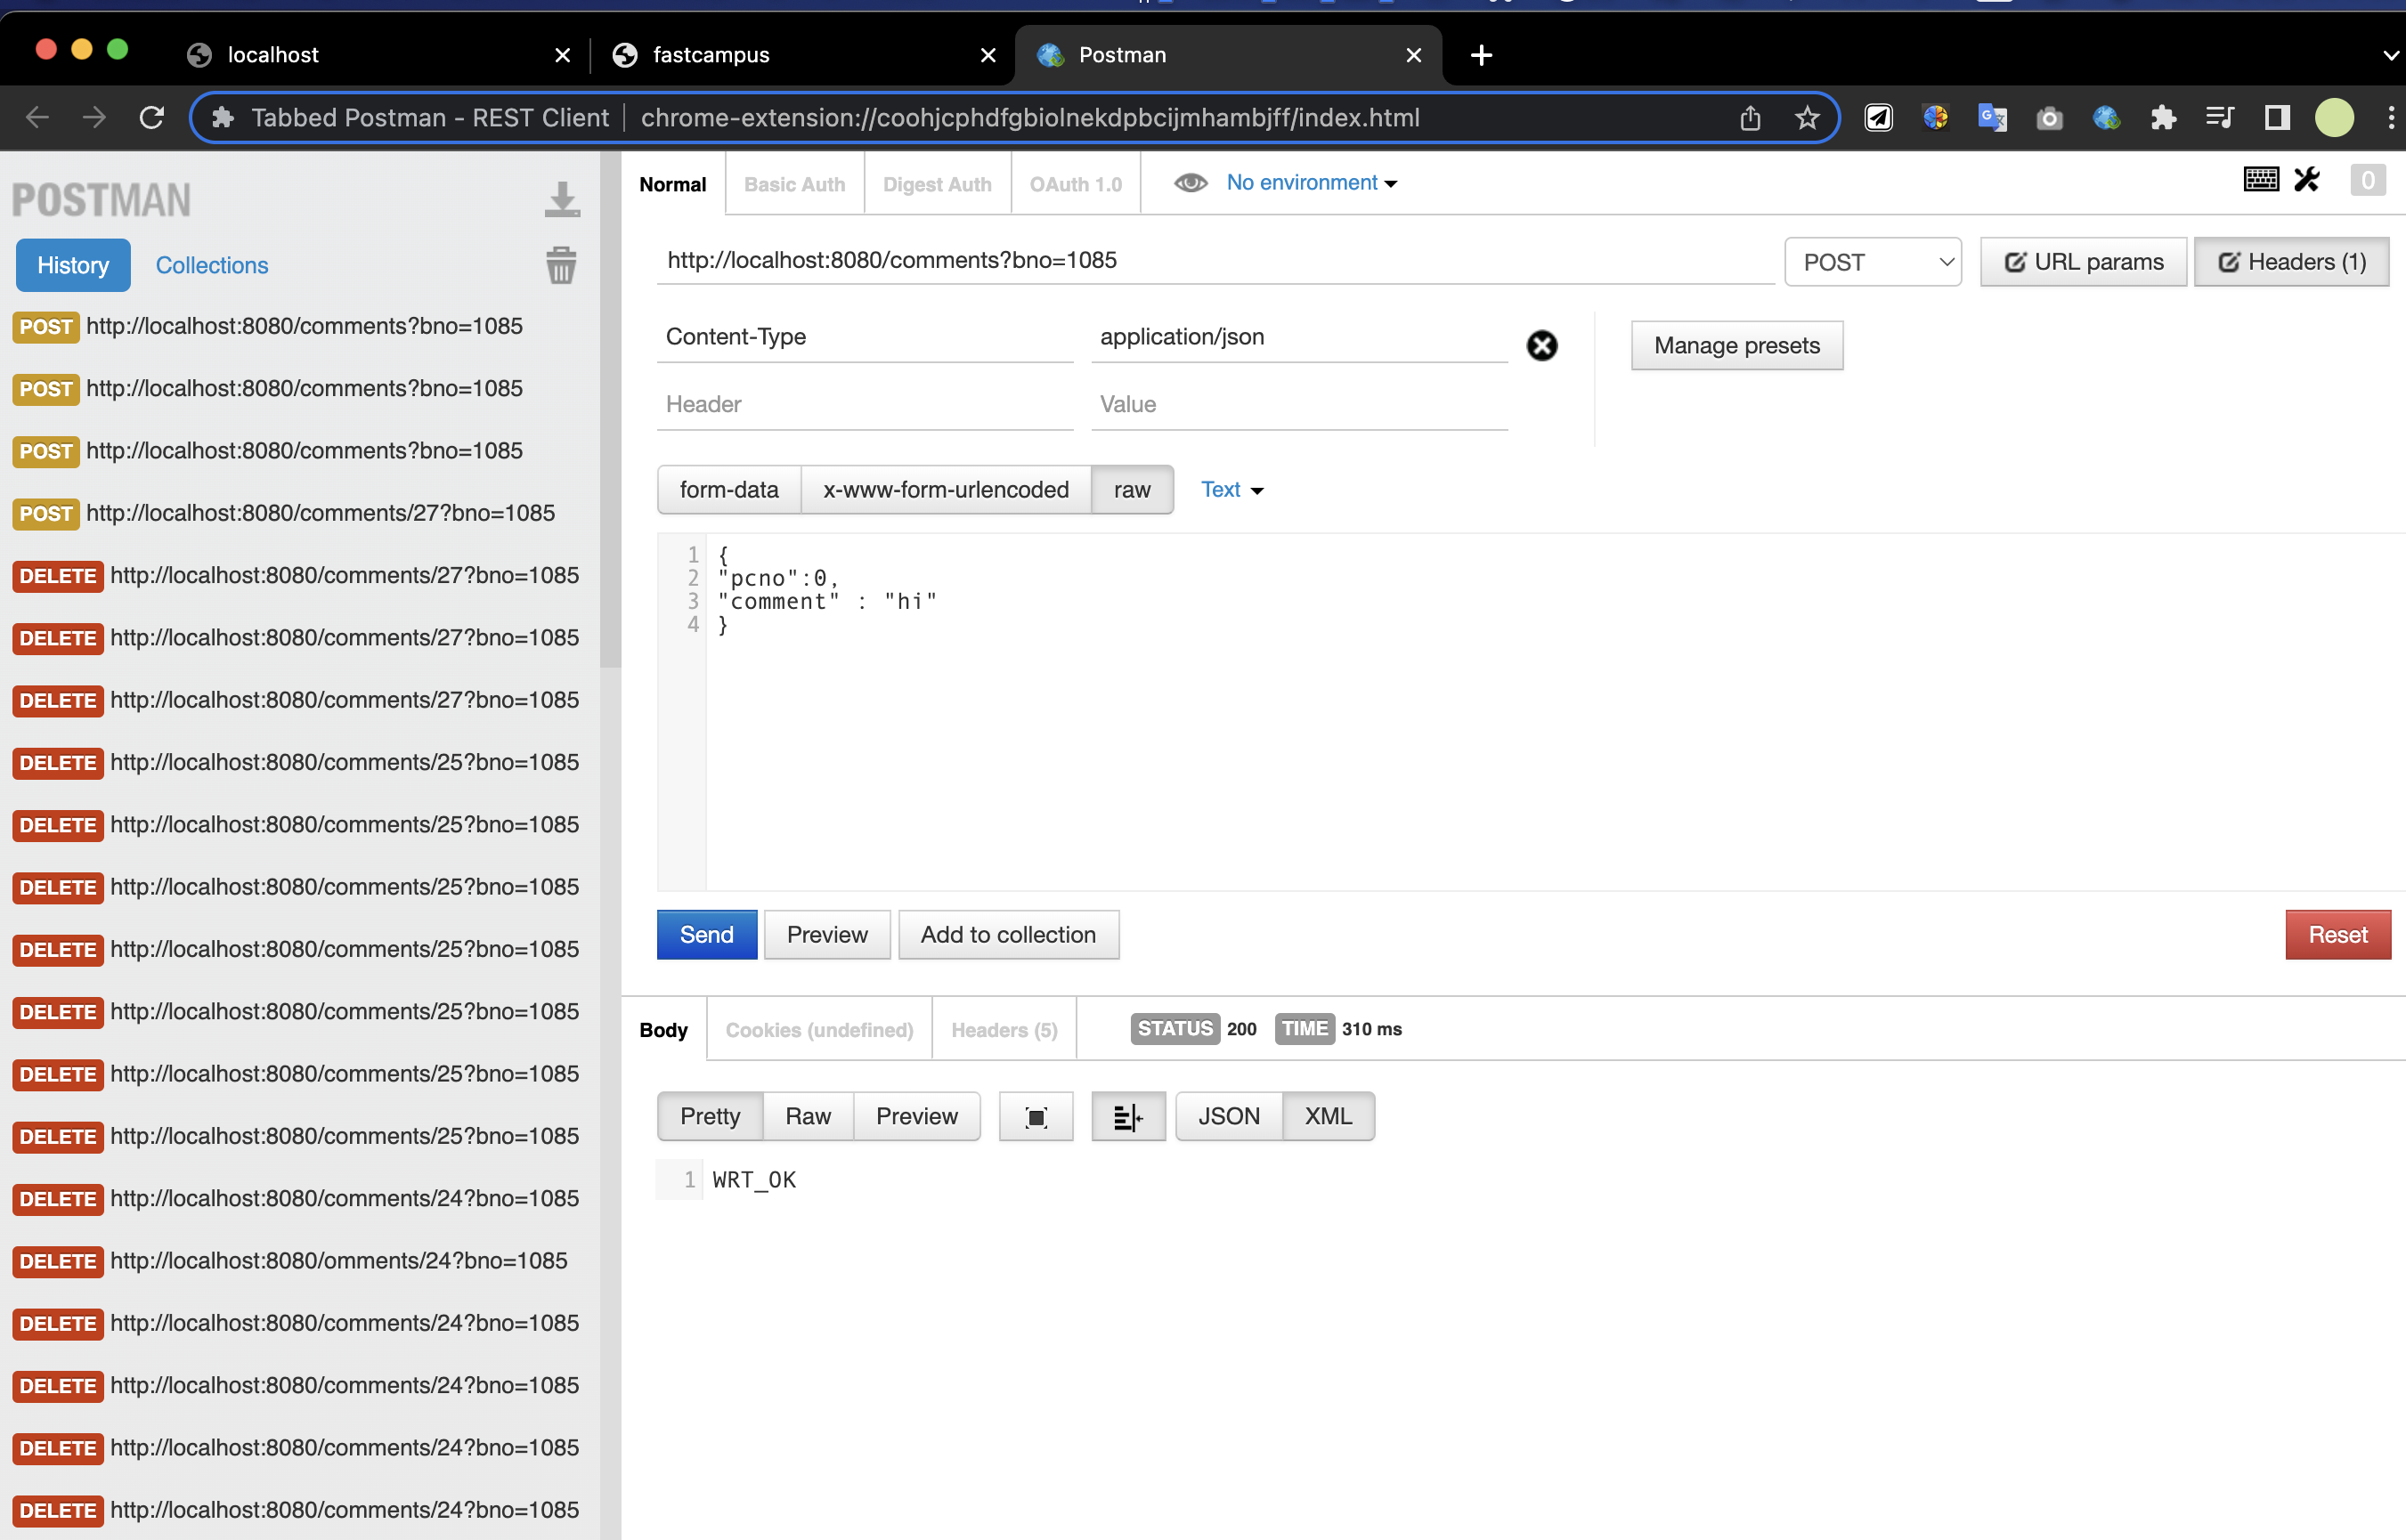Image resolution: width=2406 pixels, height=1540 pixels.
Task: Expand the No environment dropdown
Action: coord(1311,183)
